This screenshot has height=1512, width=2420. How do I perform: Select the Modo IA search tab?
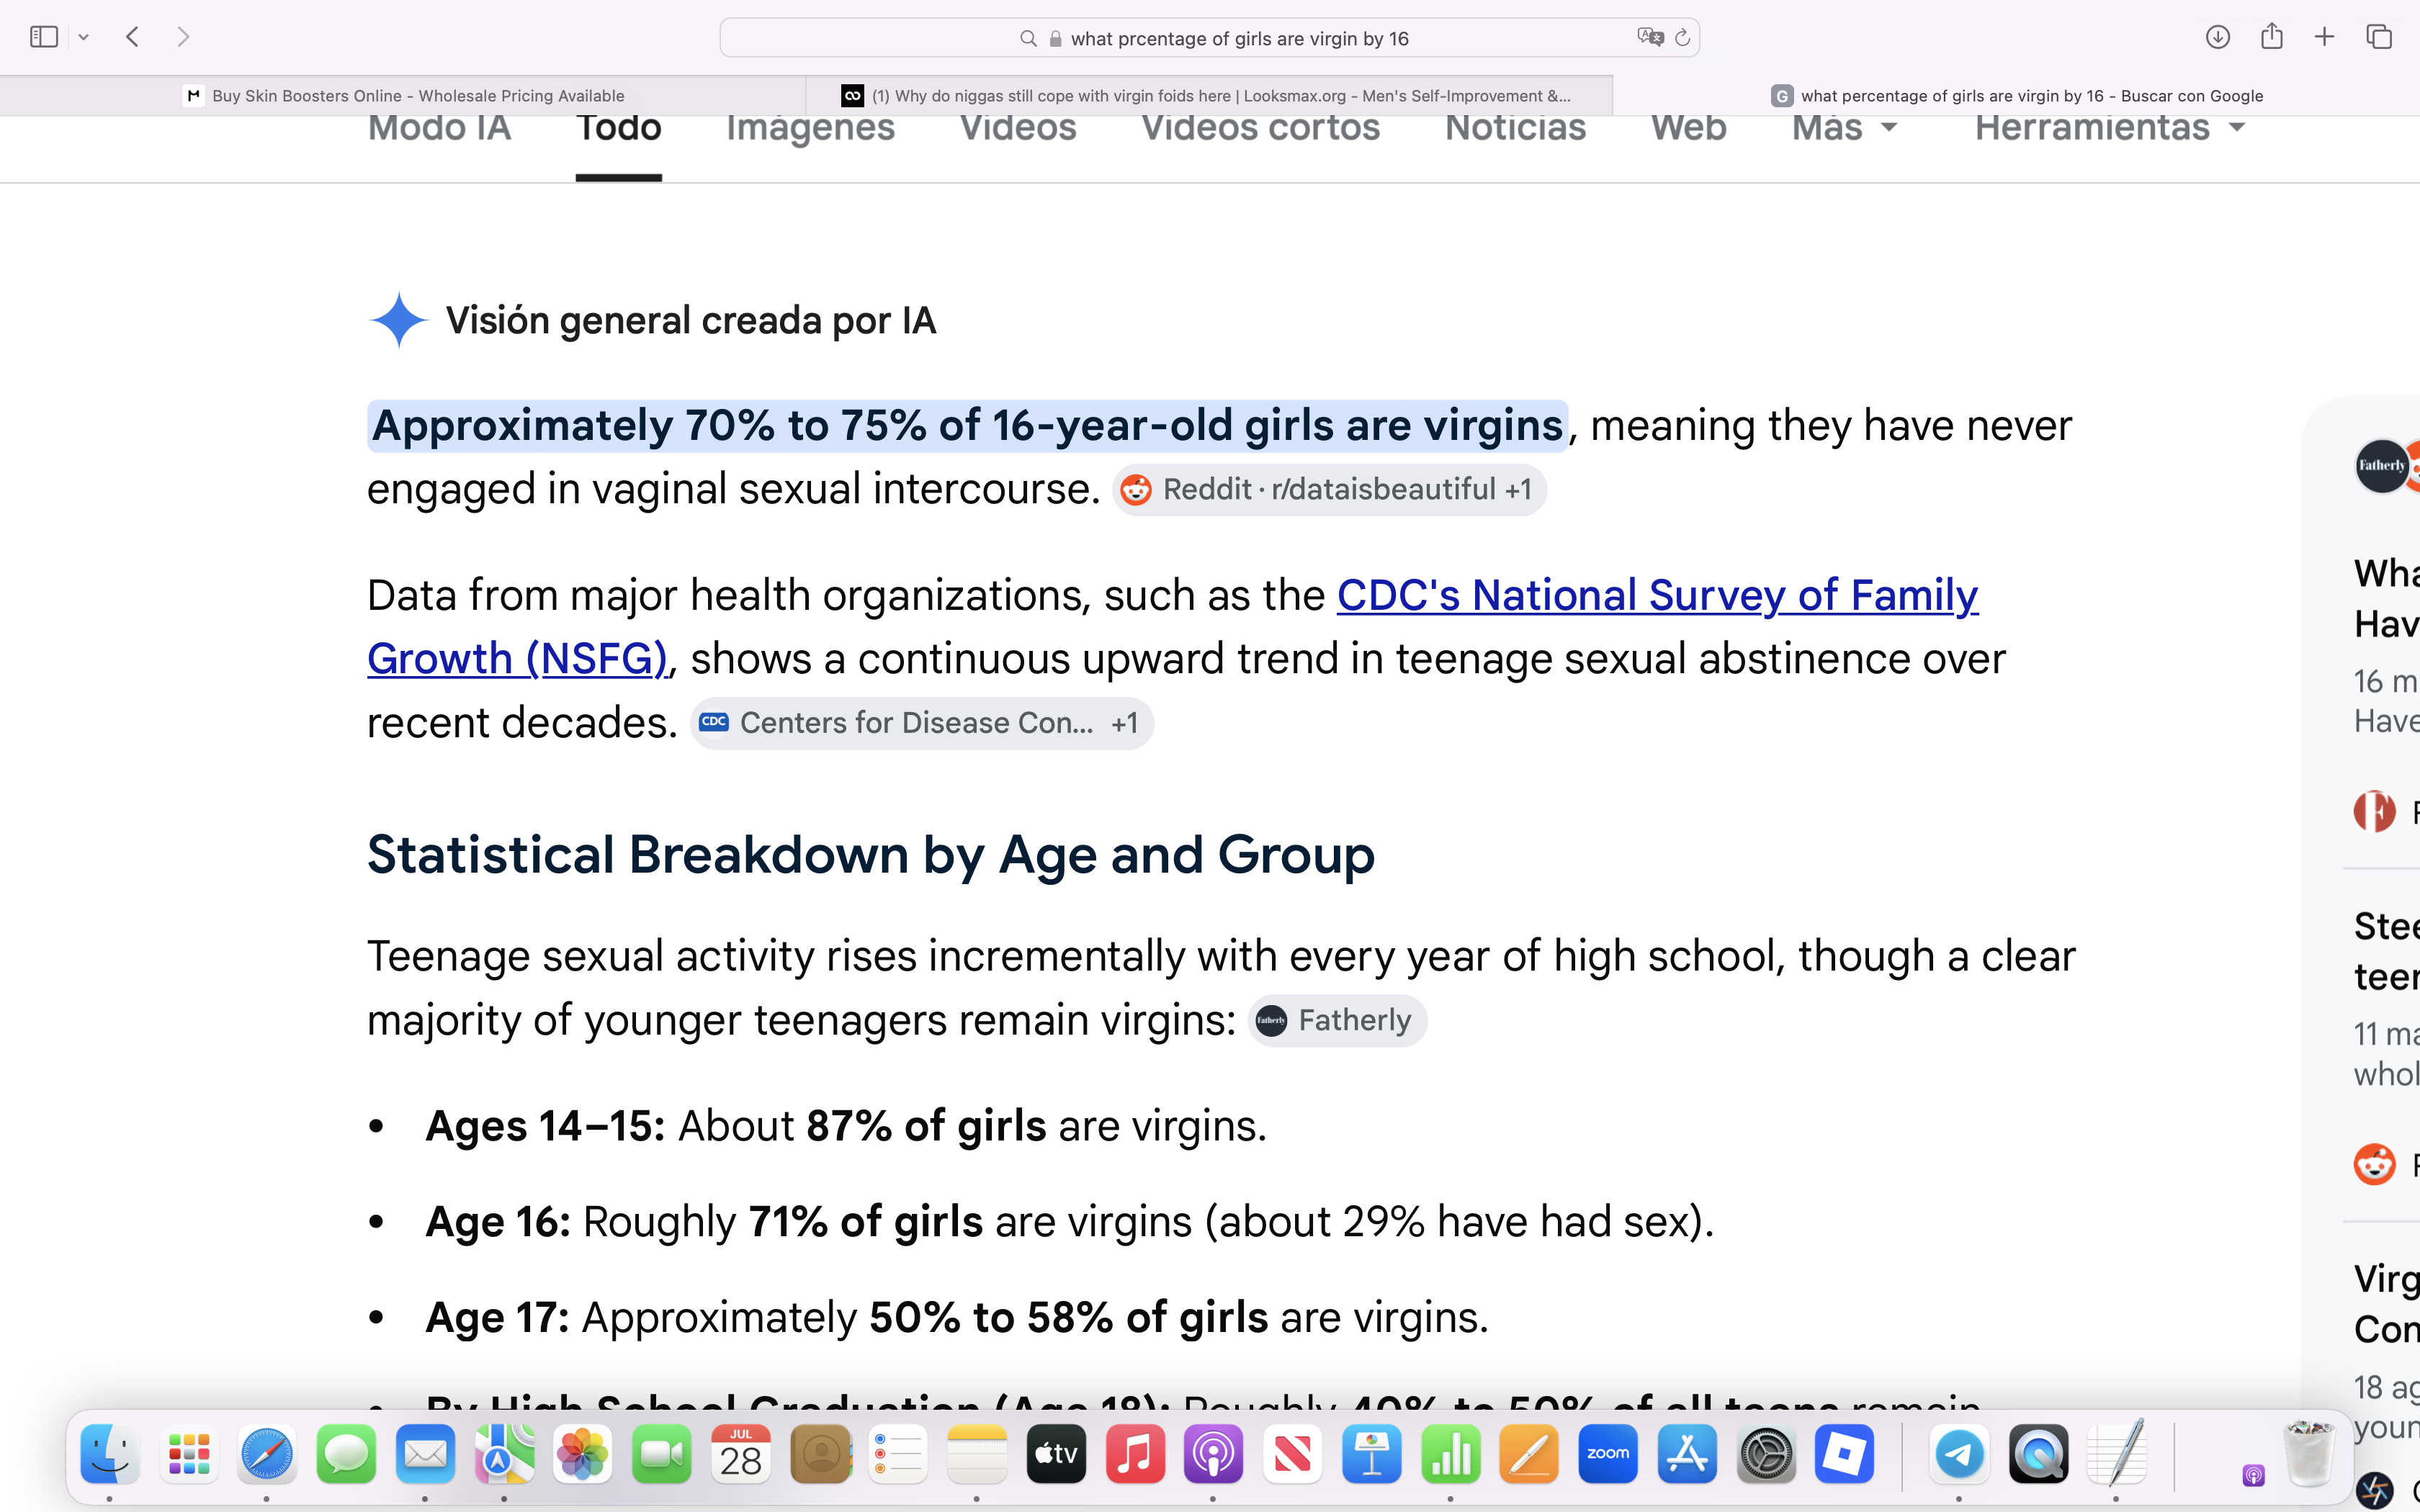coord(439,128)
